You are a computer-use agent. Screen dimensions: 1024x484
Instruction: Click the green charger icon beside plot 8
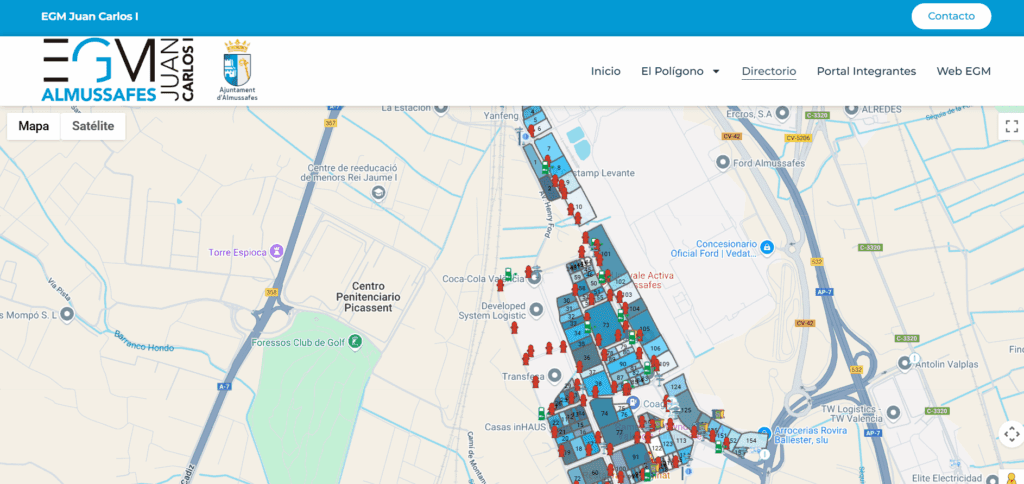[x=545, y=169]
